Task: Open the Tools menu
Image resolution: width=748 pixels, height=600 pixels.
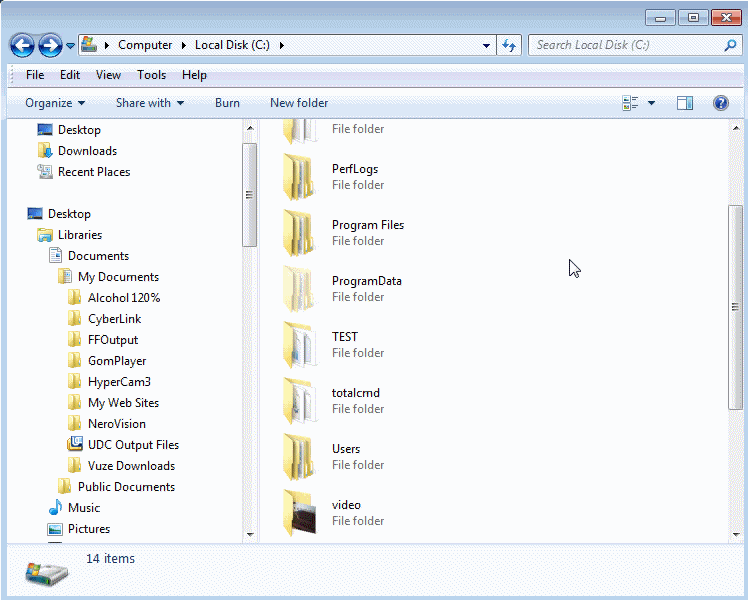Action: tap(152, 75)
